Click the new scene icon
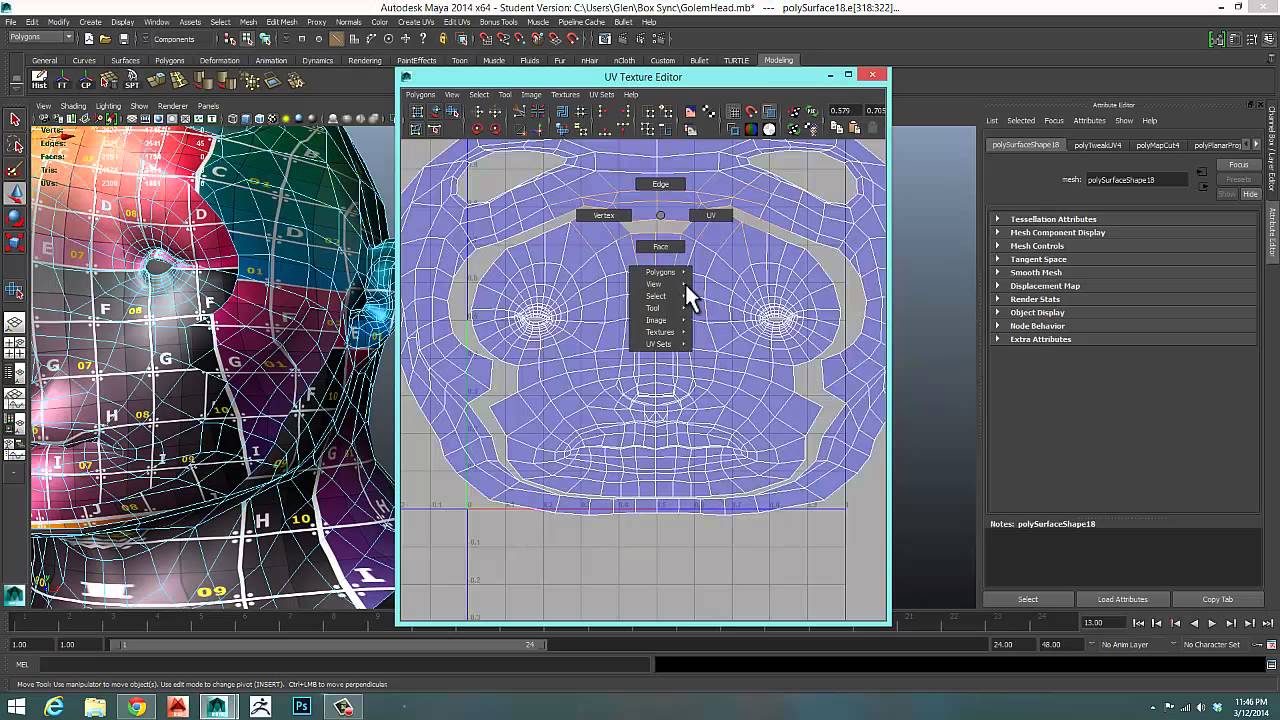 point(89,39)
